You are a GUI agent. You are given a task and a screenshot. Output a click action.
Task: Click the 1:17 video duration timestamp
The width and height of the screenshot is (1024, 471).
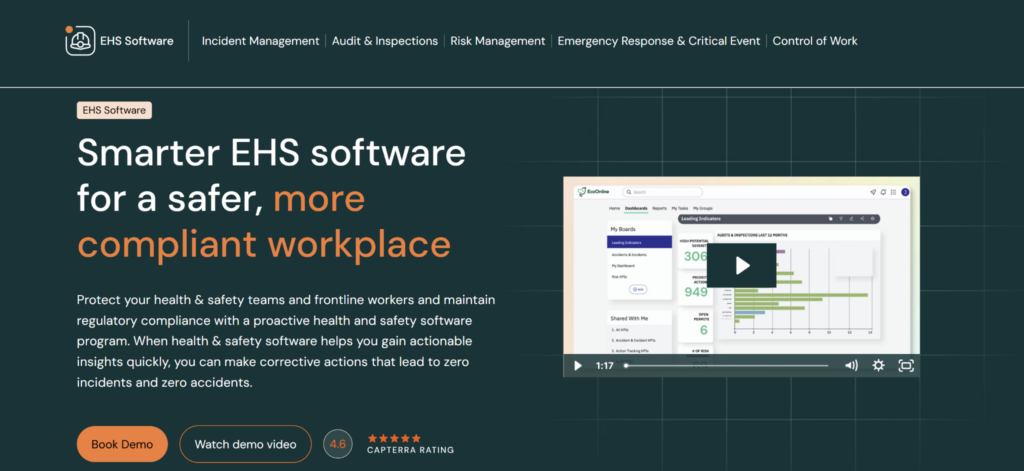[x=605, y=366]
